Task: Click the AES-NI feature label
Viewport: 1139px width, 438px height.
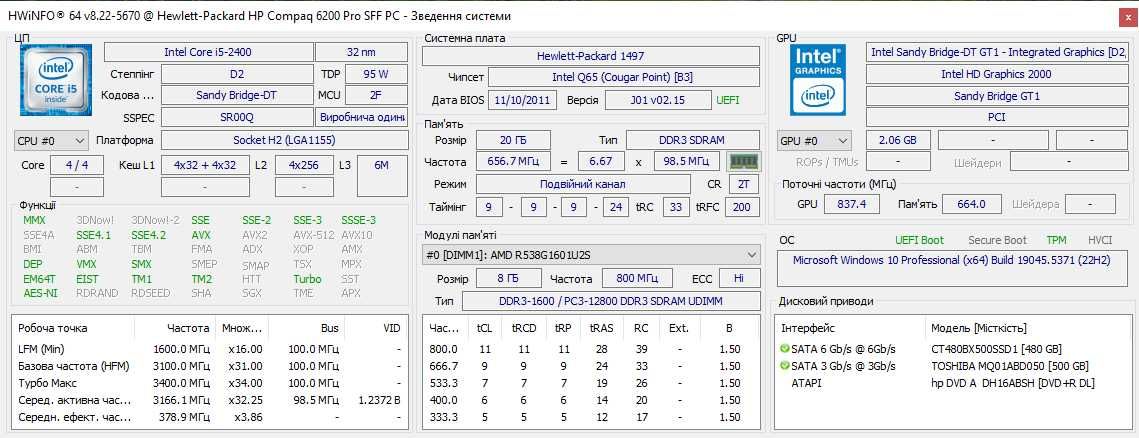Action: point(40,293)
